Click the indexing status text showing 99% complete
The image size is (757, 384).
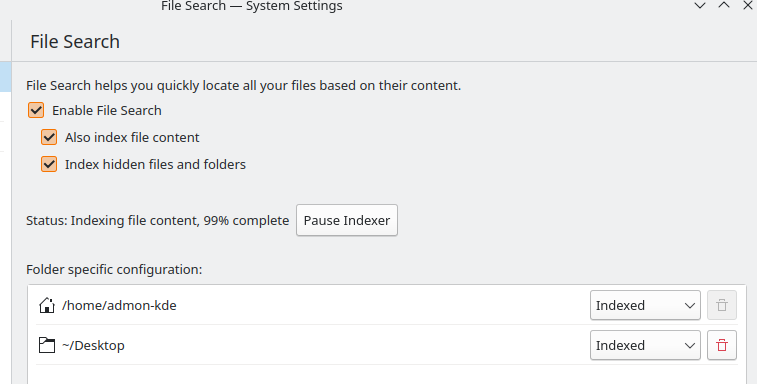[157, 220]
